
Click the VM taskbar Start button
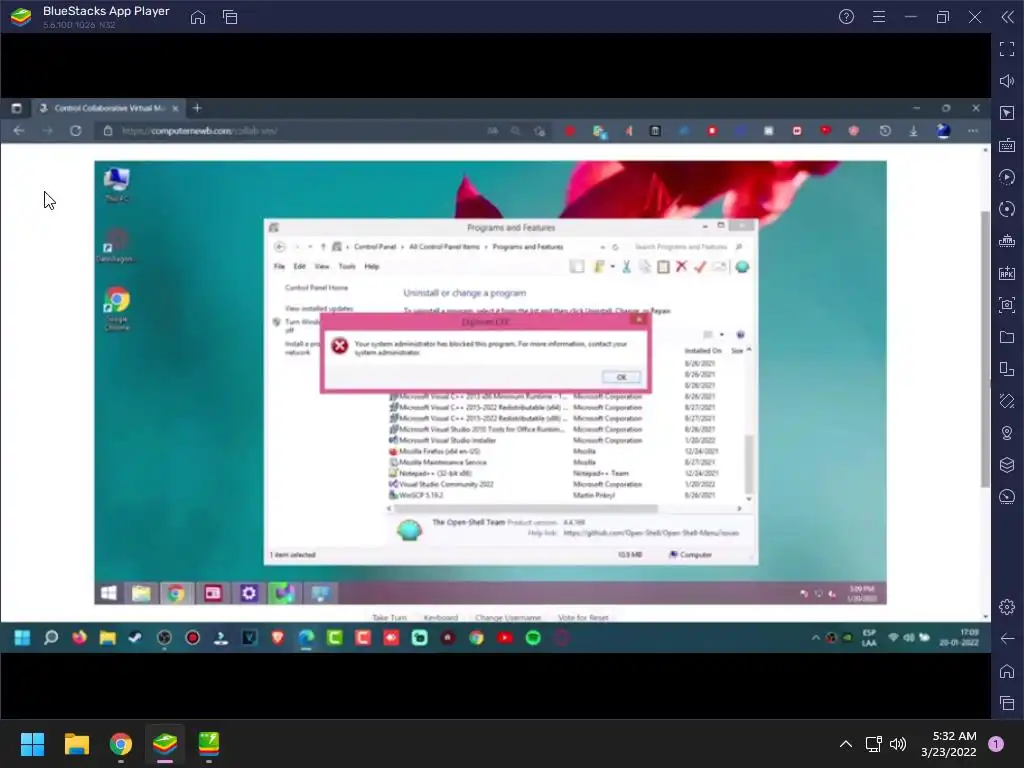coord(108,593)
